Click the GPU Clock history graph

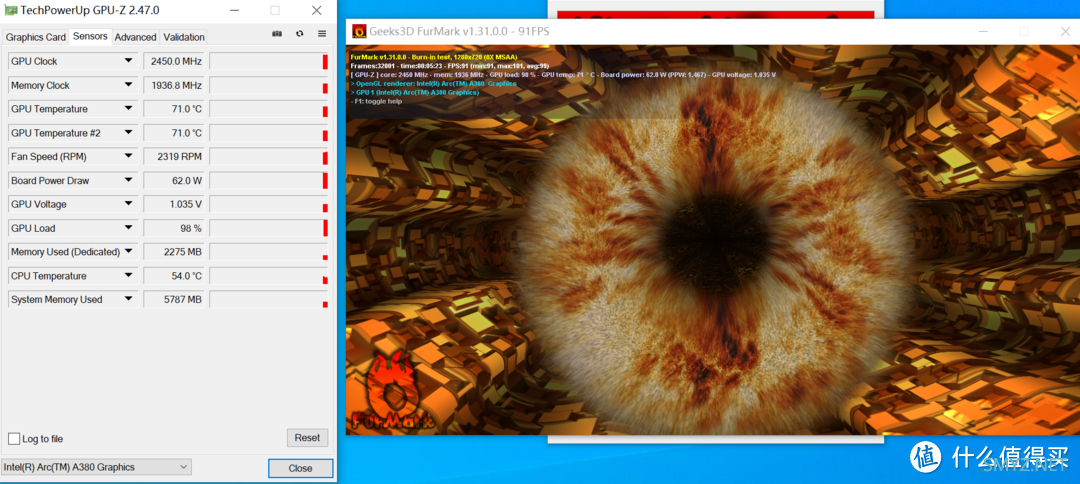click(x=269, y=61)
